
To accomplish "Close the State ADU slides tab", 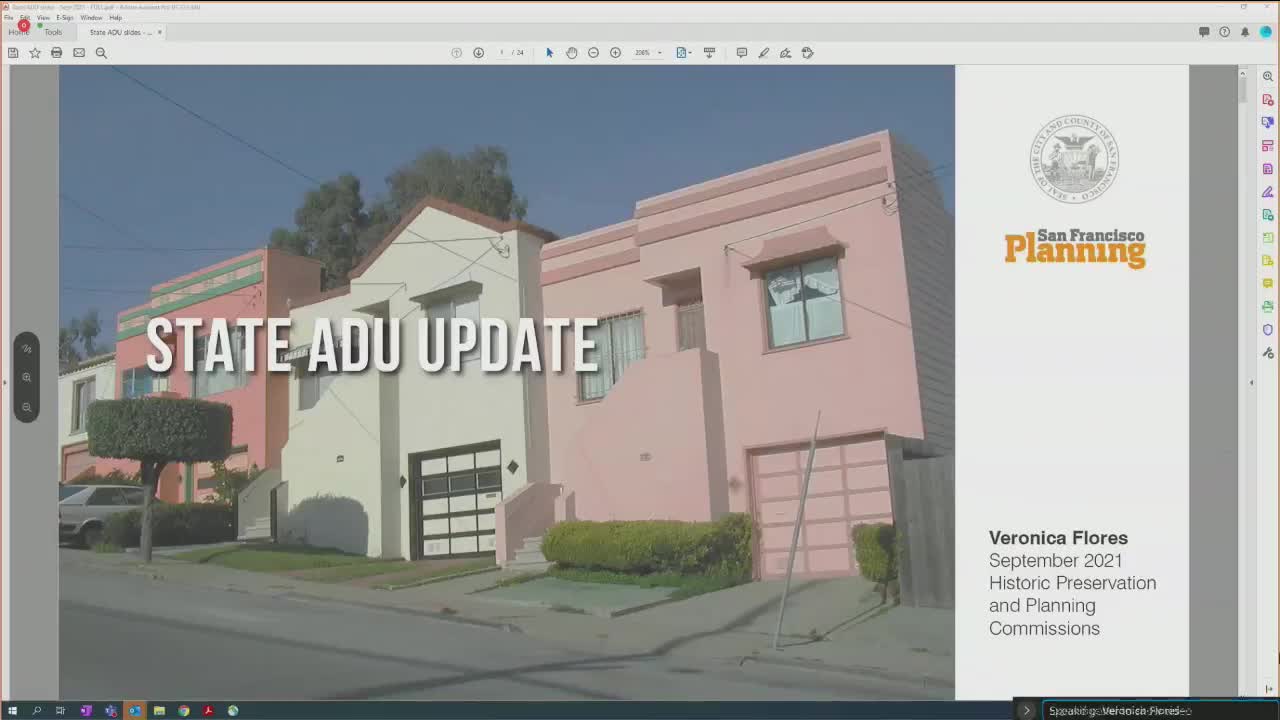I will 159,32.
